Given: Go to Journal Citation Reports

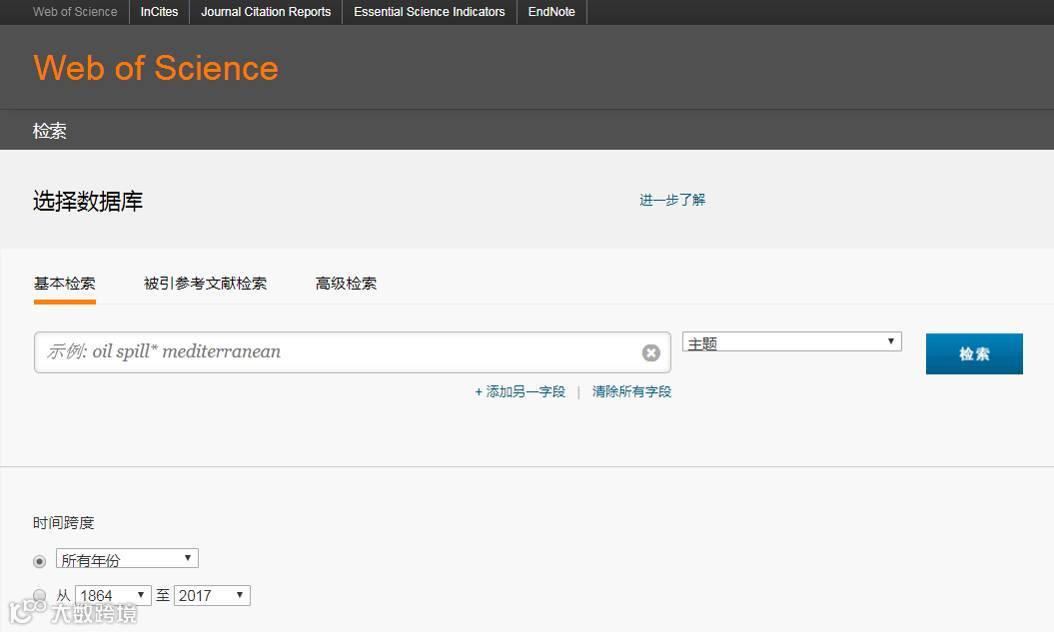Looking at the screenshot, I should (x=266, y=11).
